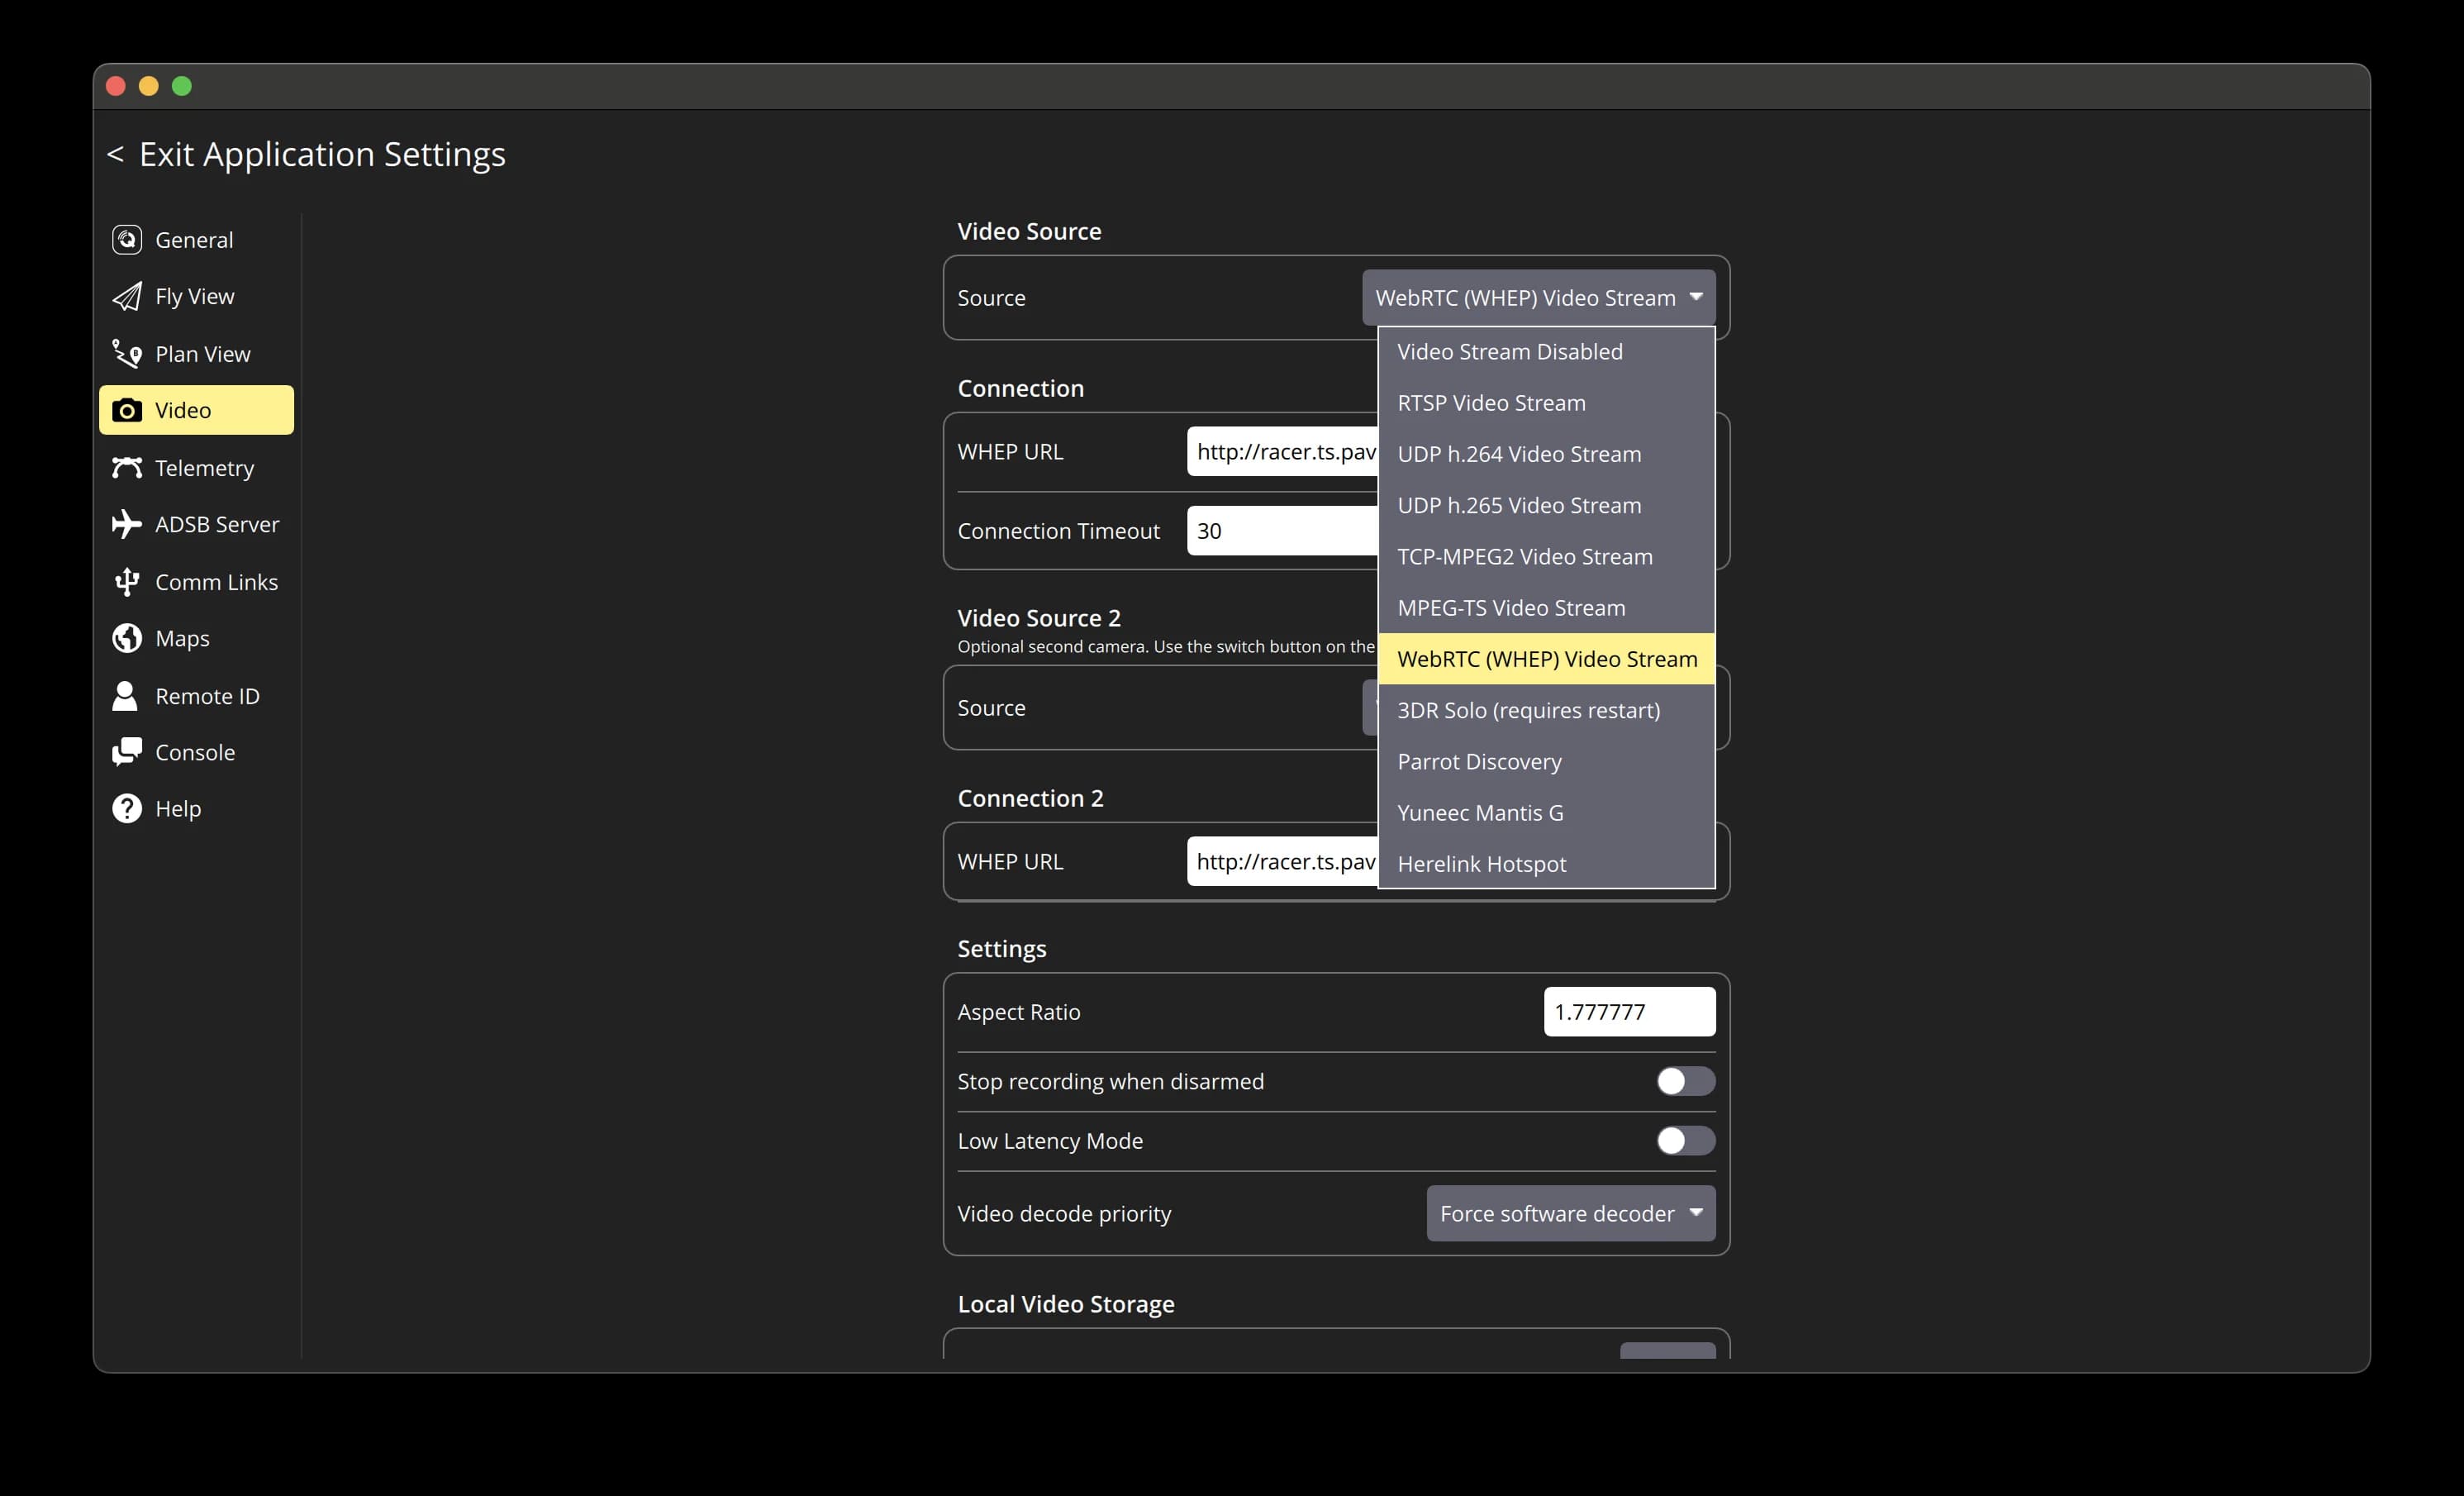Click the General settings icon
This screenshot has width=2464, height=1496.
127,240
